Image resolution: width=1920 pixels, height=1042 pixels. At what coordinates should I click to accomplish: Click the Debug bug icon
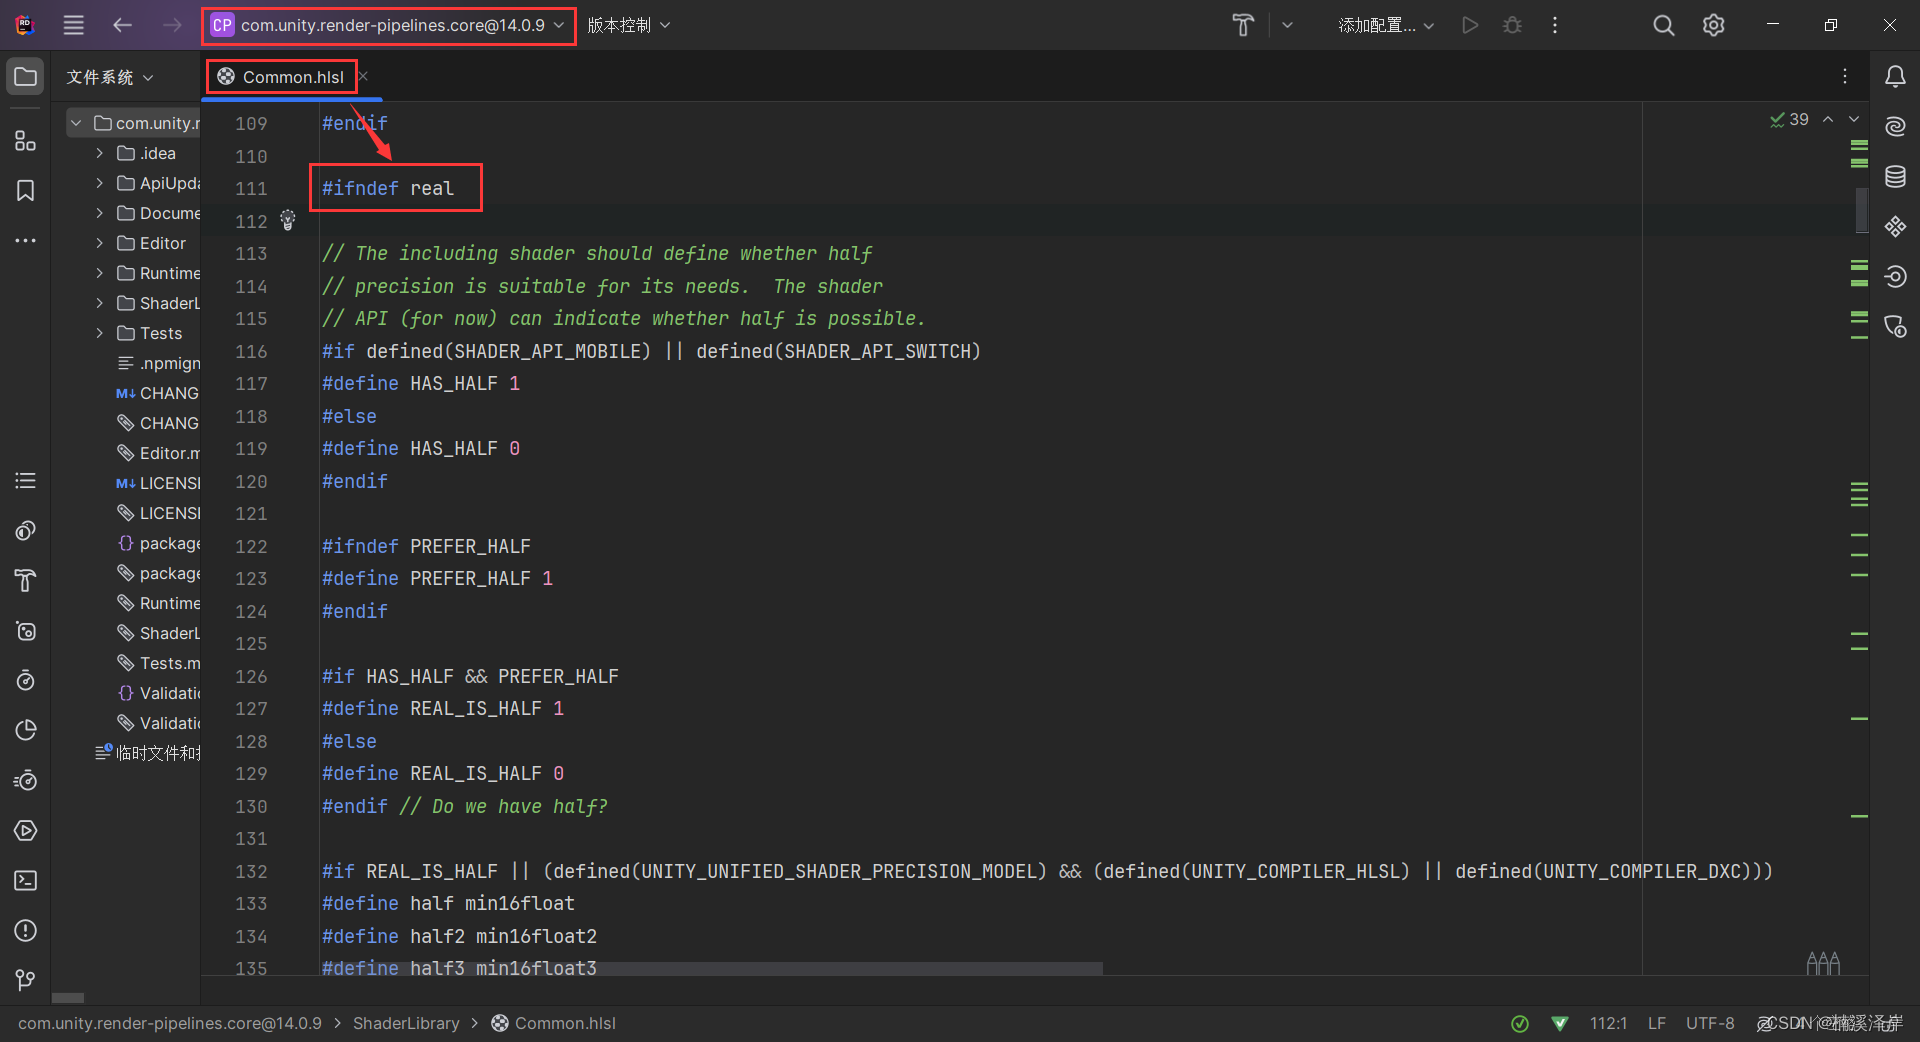(1513, 25)
